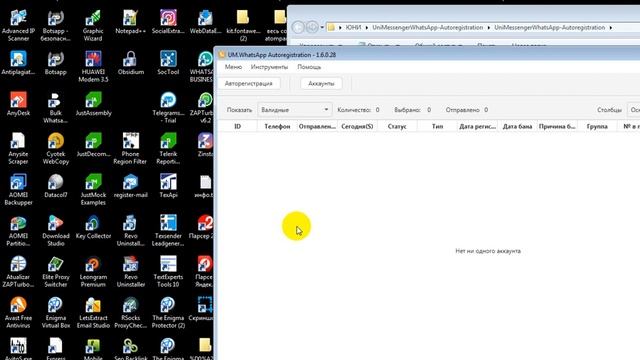Launch Avast Free Antivirus shortcut
This screenshot has height=360, width=640.
(18, 312)
